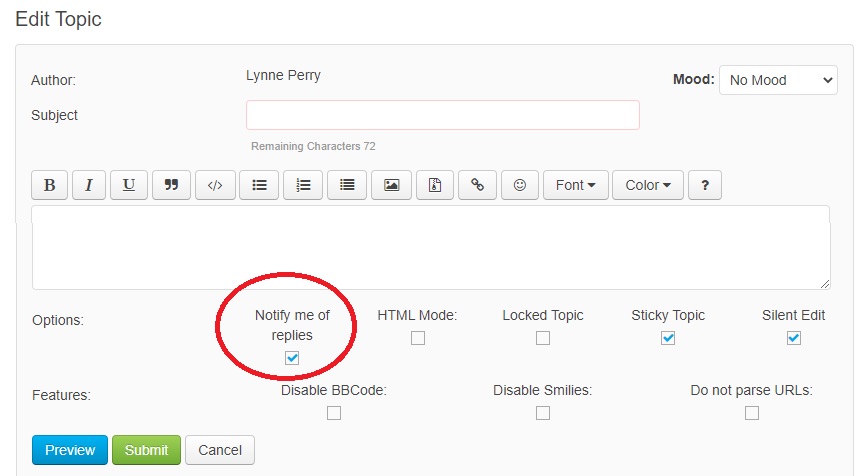Click the blue Preview button

coord(70,450)
